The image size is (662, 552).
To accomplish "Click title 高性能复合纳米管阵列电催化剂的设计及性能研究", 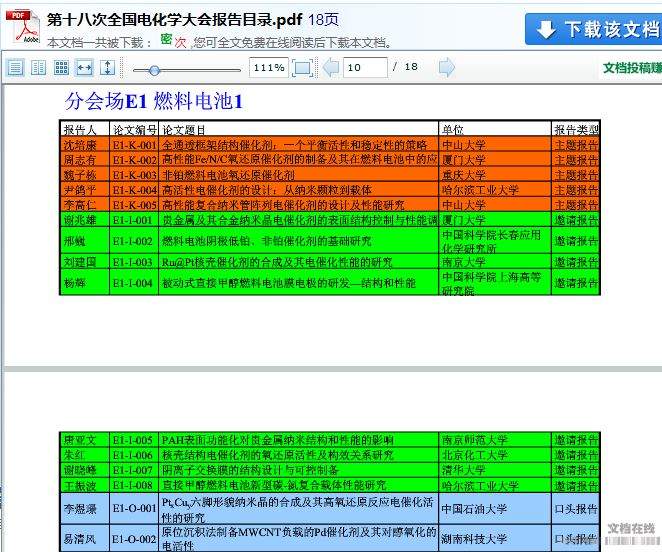I will pos(283,205).
